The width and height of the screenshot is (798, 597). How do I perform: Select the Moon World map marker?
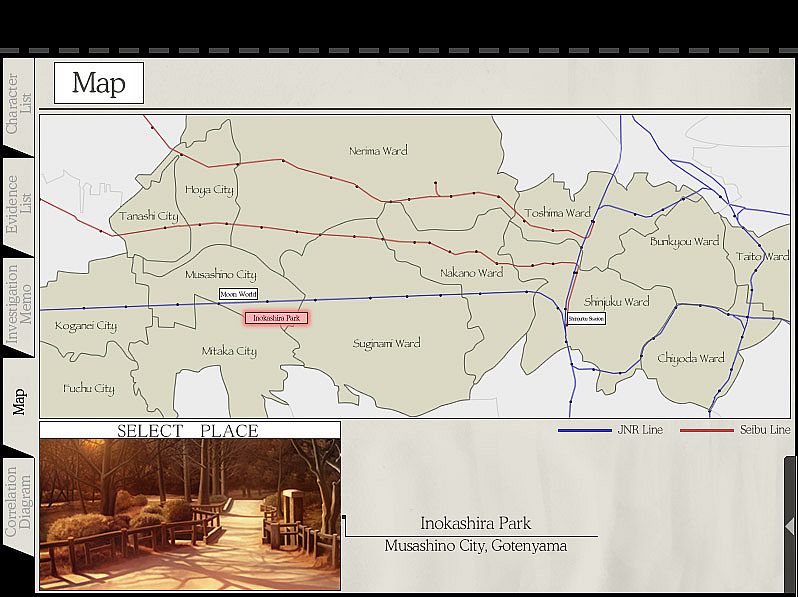click(x=239, y=294)
